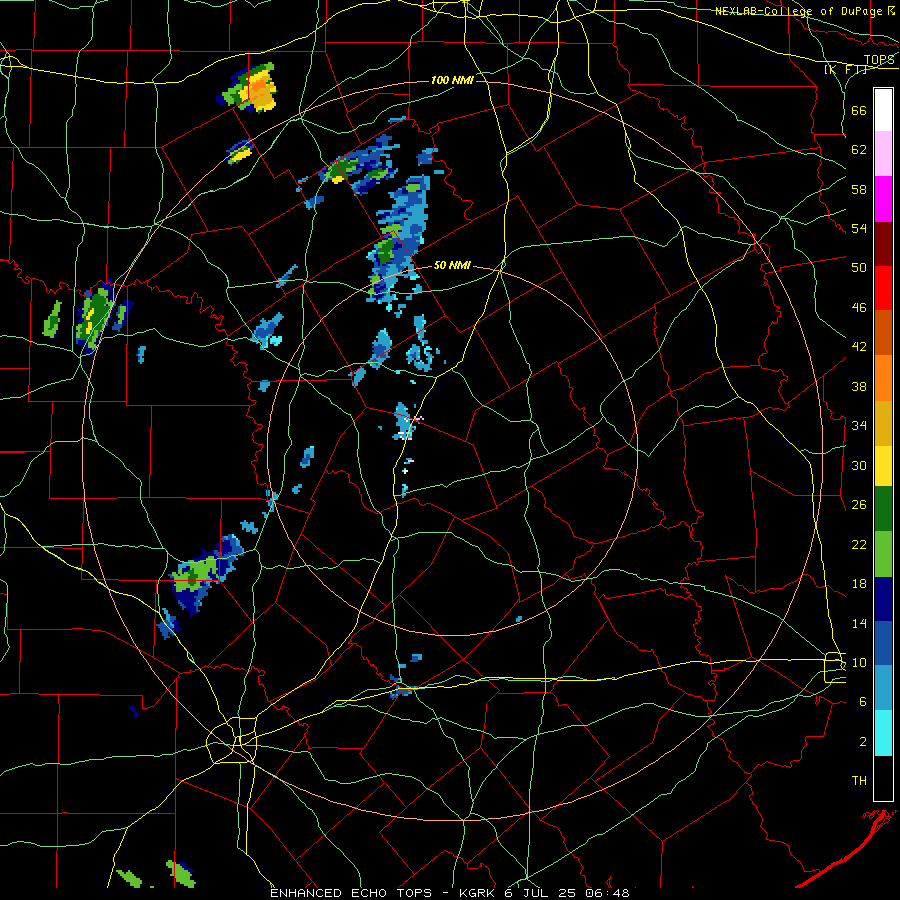Pick the bright yellow legend swatch
Screen dimensions: 900x900
[883, 465]
